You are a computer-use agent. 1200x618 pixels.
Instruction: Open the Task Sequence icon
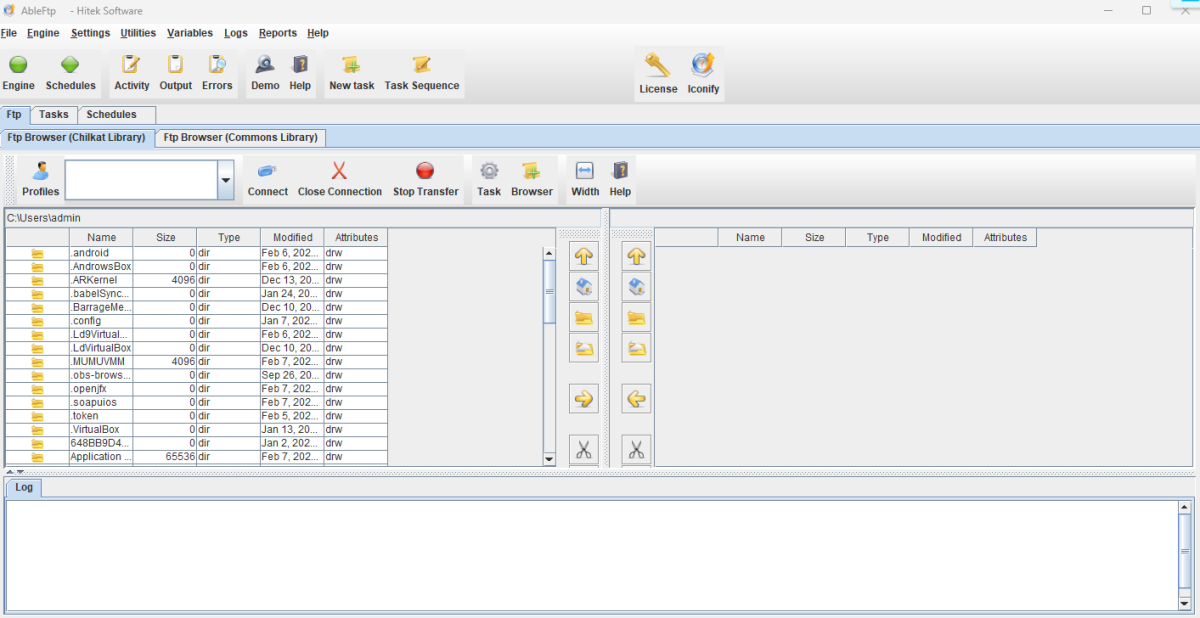pyautogui.click(x=421, y=66)
